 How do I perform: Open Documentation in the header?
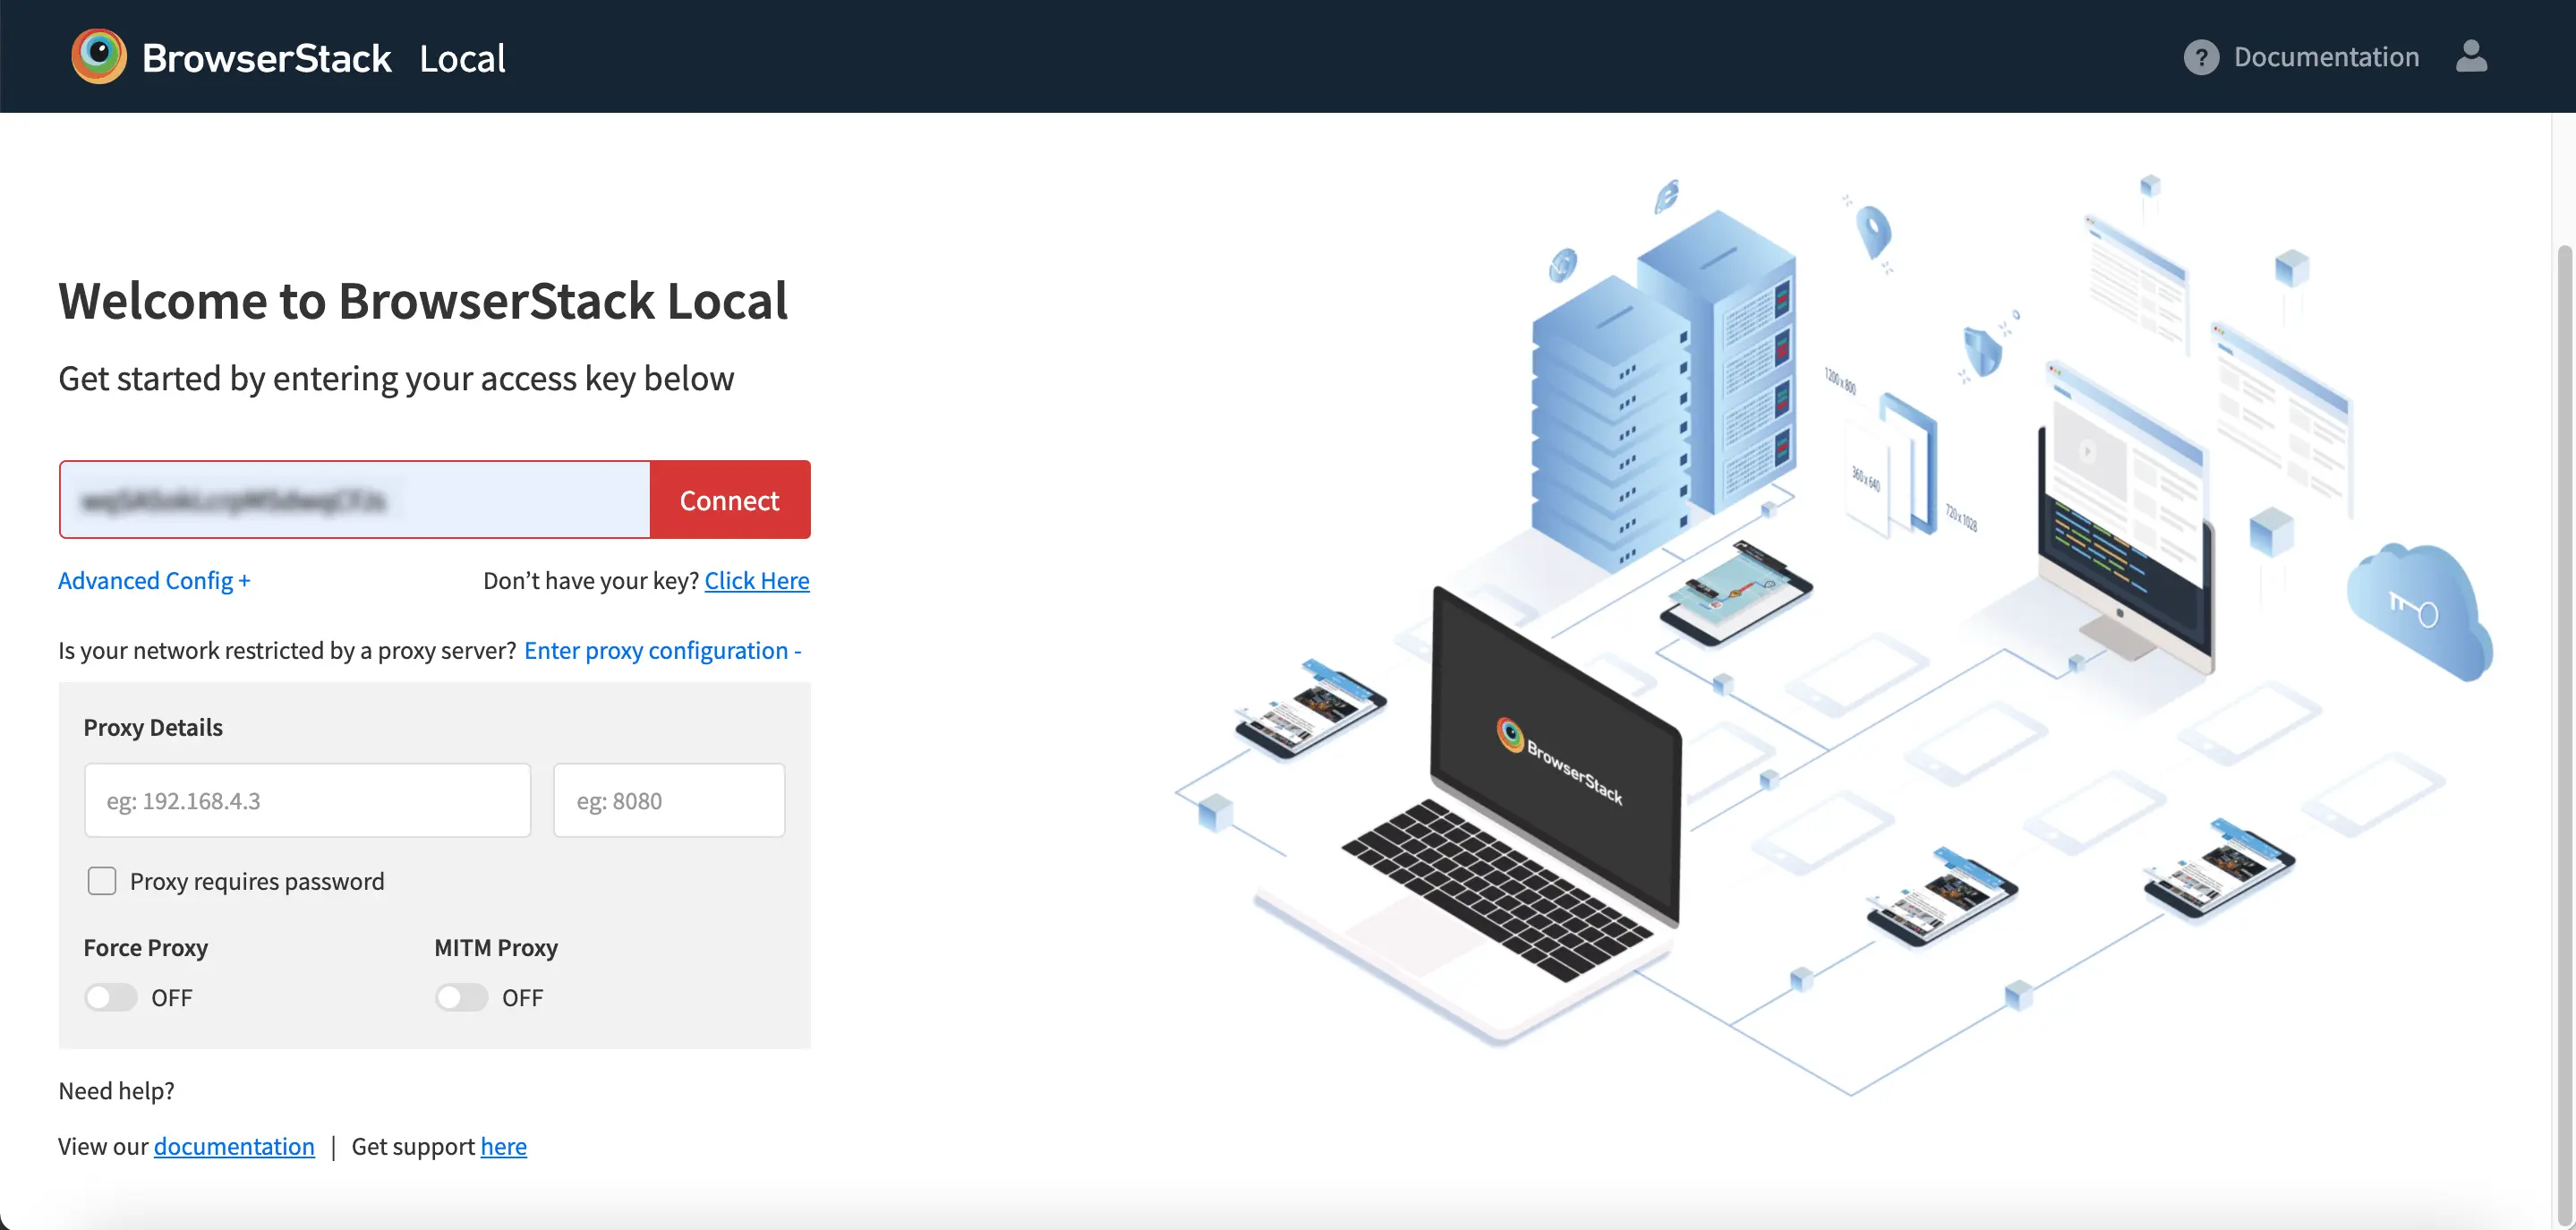(x=2326, y=57)
